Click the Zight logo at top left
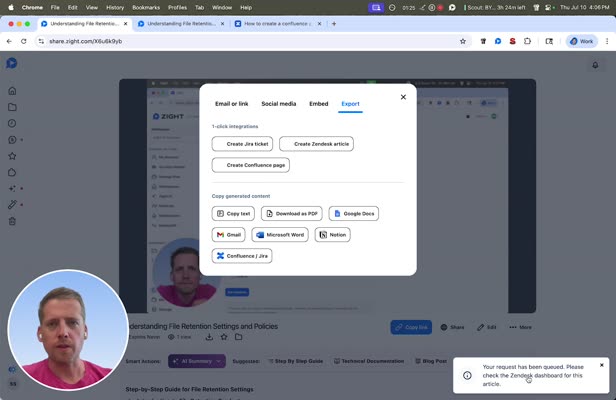The image size is (616, 400). [12, 63]
